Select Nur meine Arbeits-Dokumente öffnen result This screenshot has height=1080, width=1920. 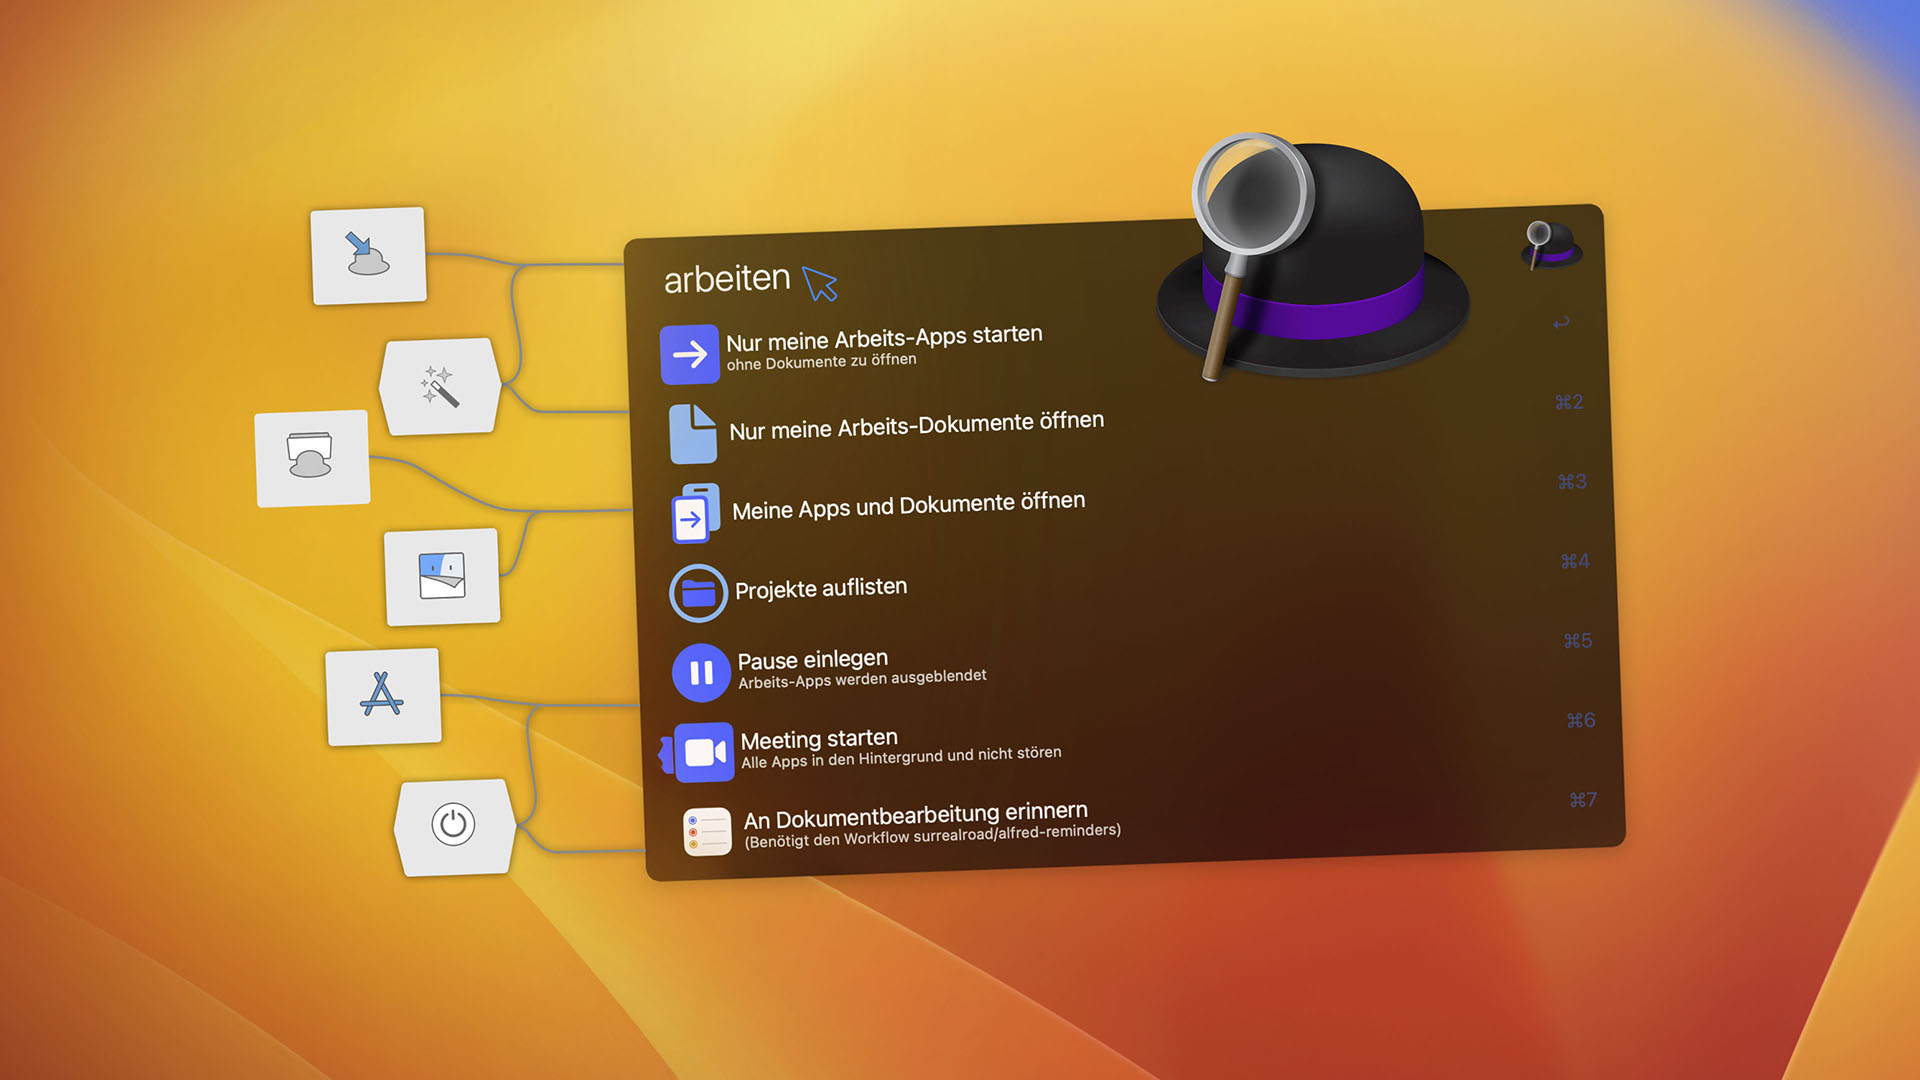916,425
